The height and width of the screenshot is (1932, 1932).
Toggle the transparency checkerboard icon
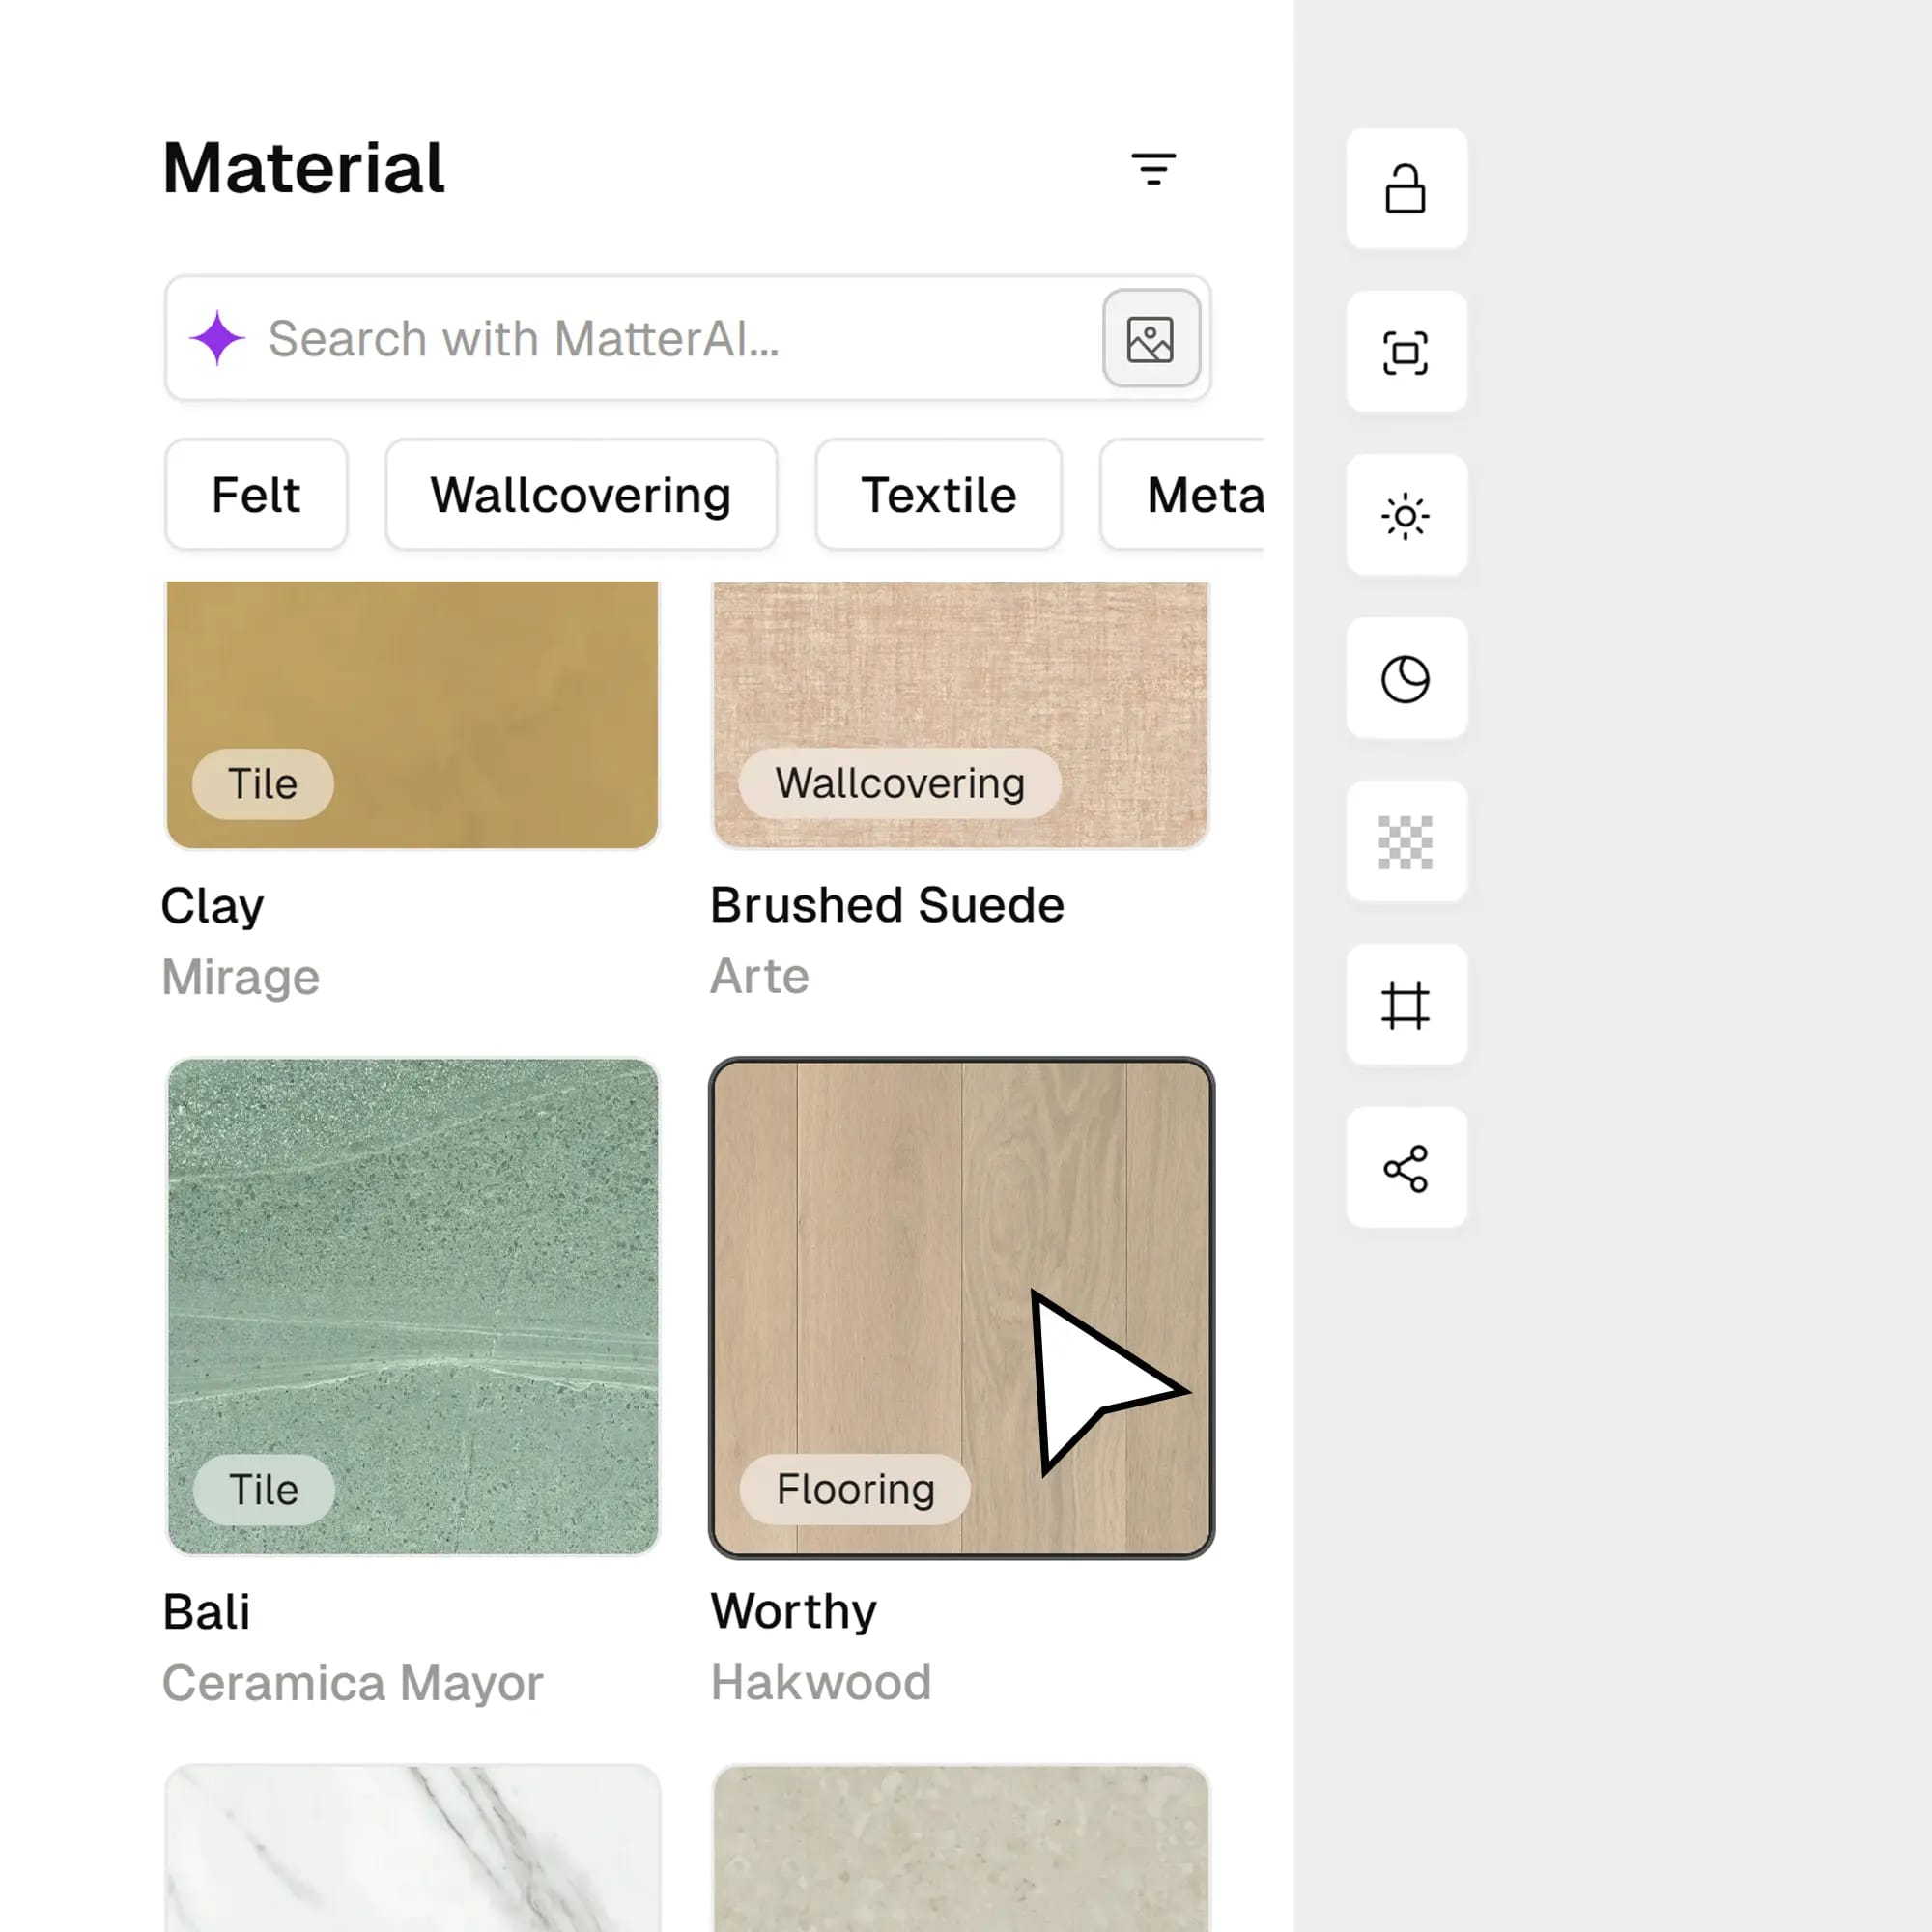pyautogui.click(x=1406, y=843)
